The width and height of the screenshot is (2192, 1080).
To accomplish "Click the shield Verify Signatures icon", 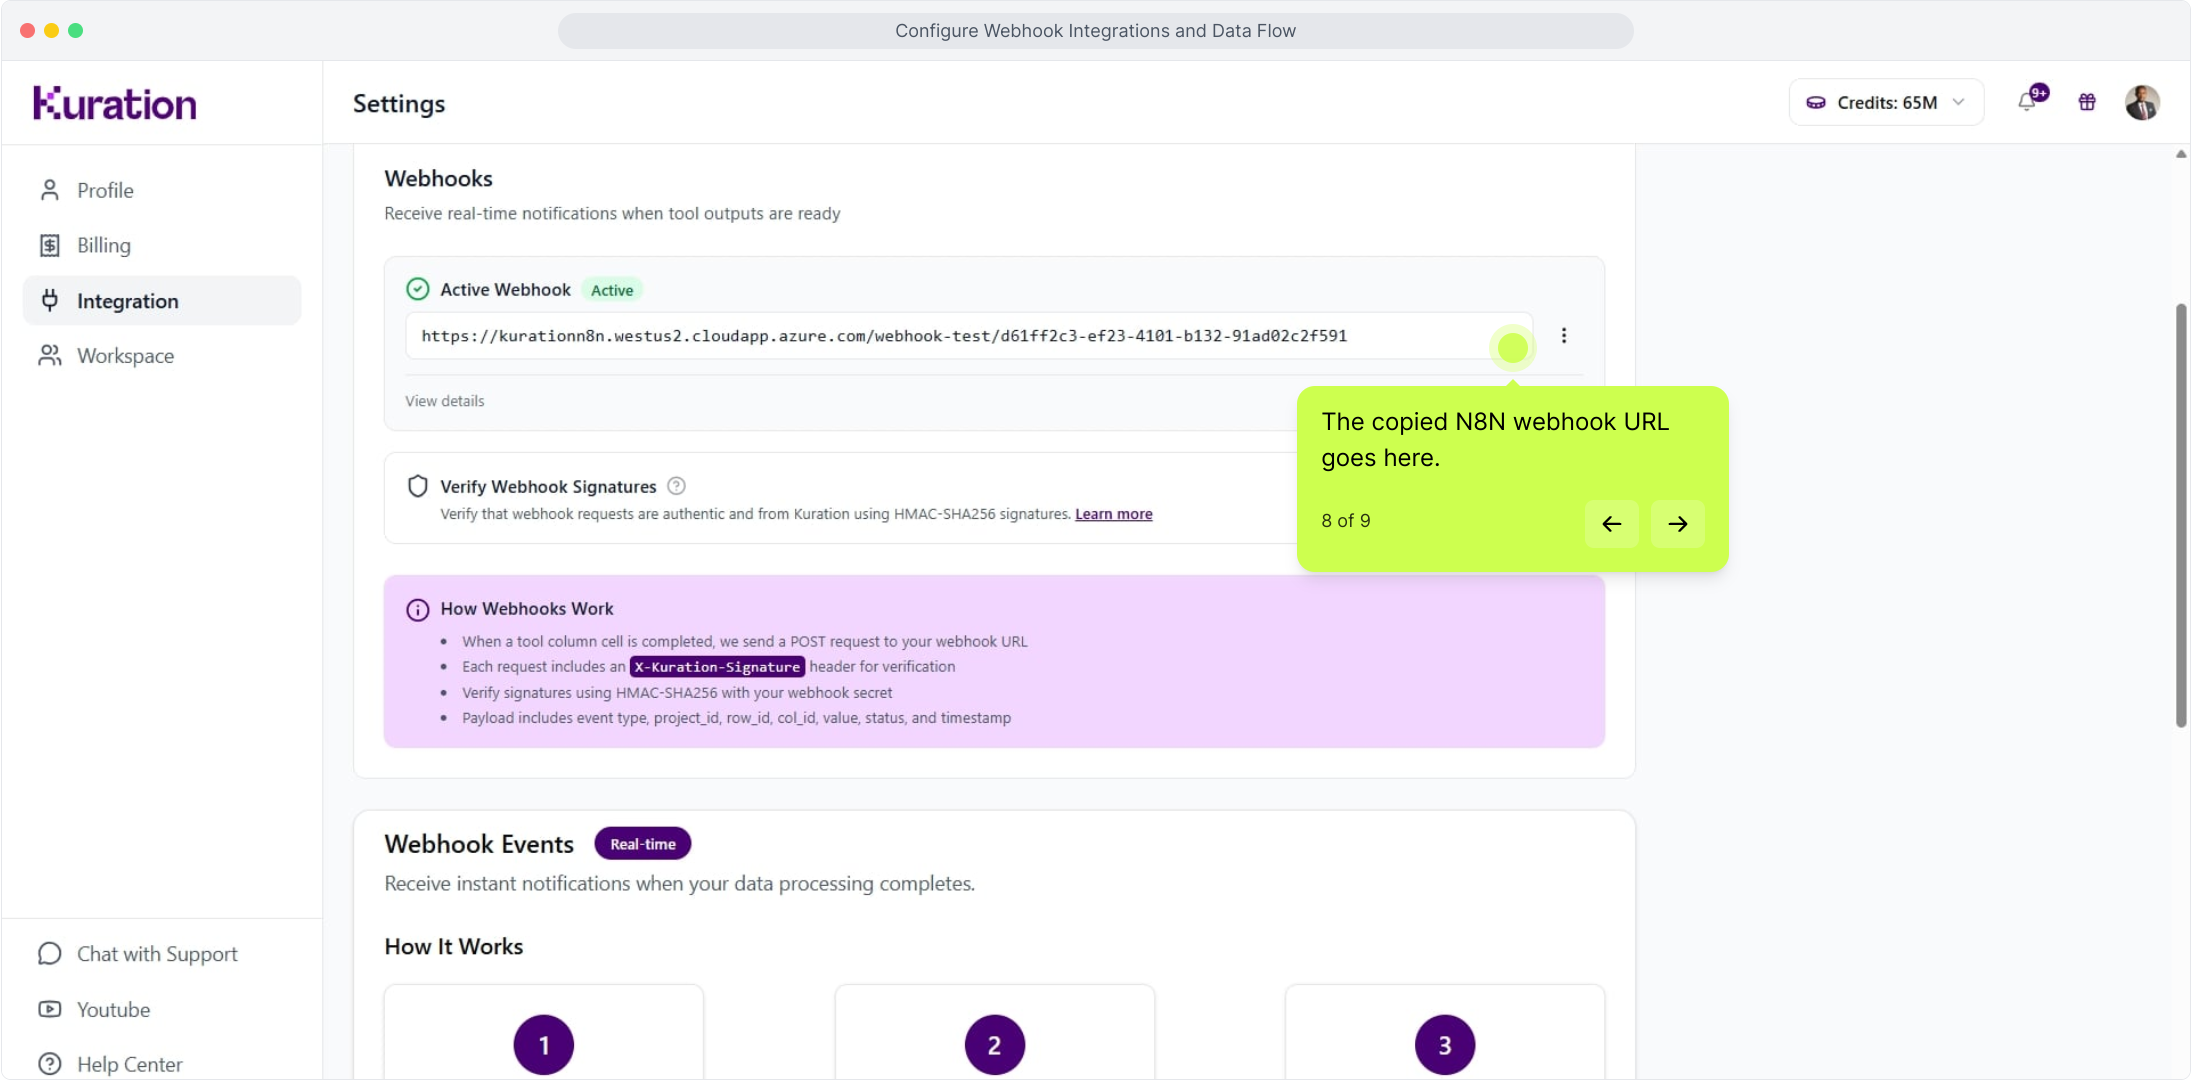I will click(418, 486).
